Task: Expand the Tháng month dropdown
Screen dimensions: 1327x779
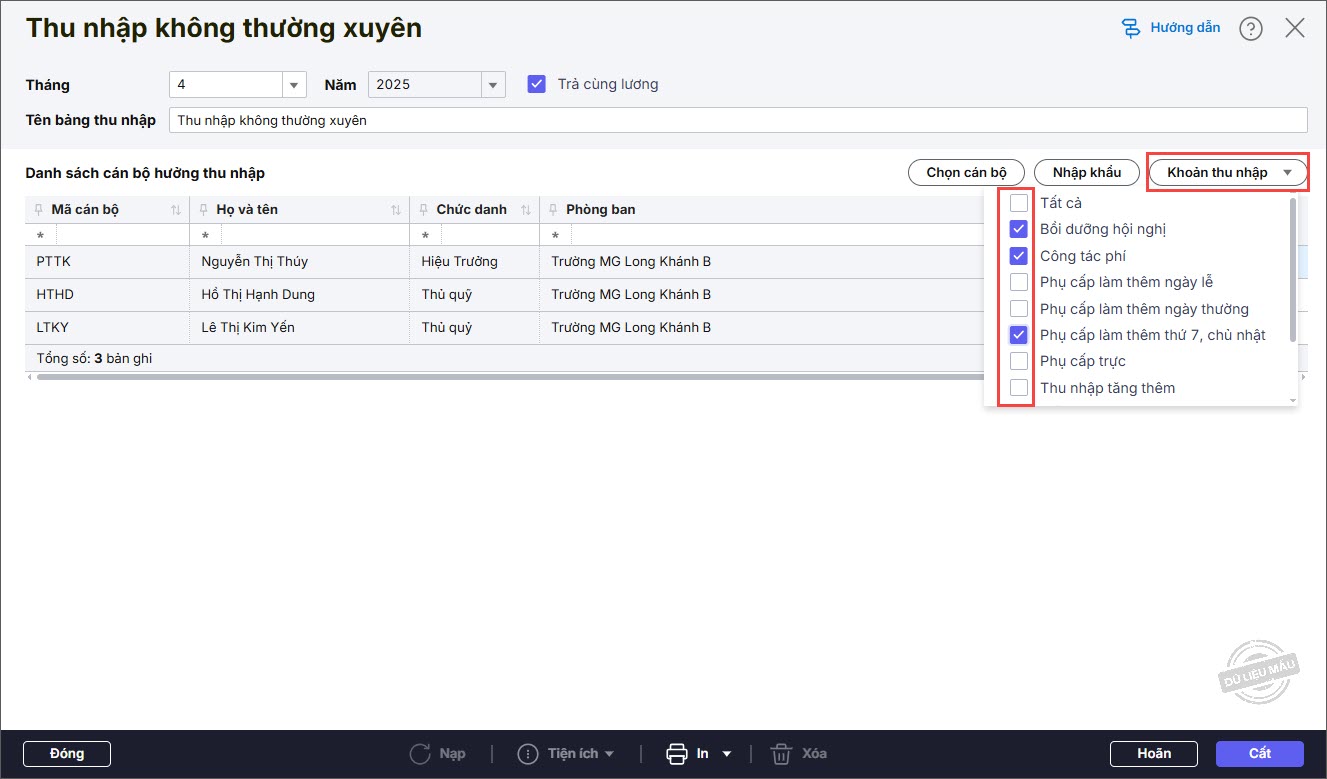Action: pyautogui.click(x=294, y=85)
